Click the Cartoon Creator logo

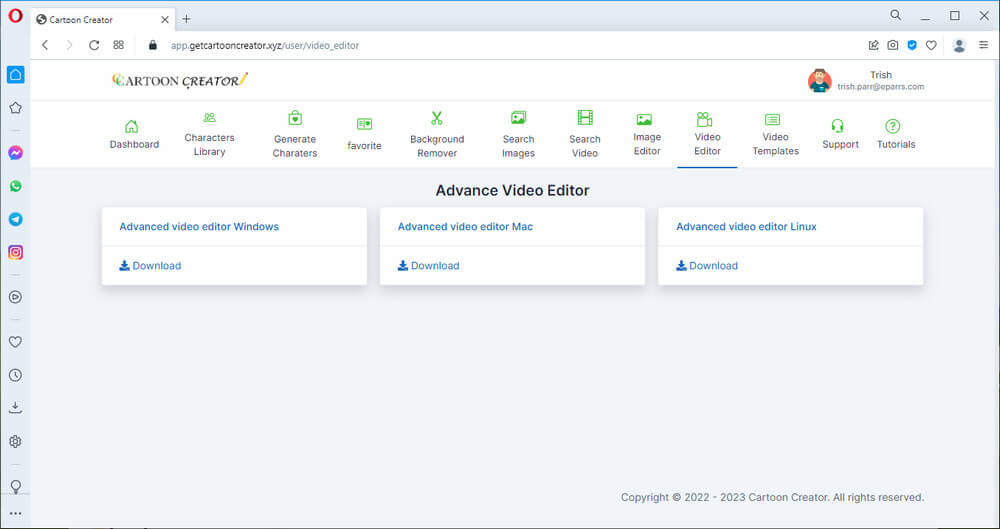pyautogui.click(x=180, y=80)
